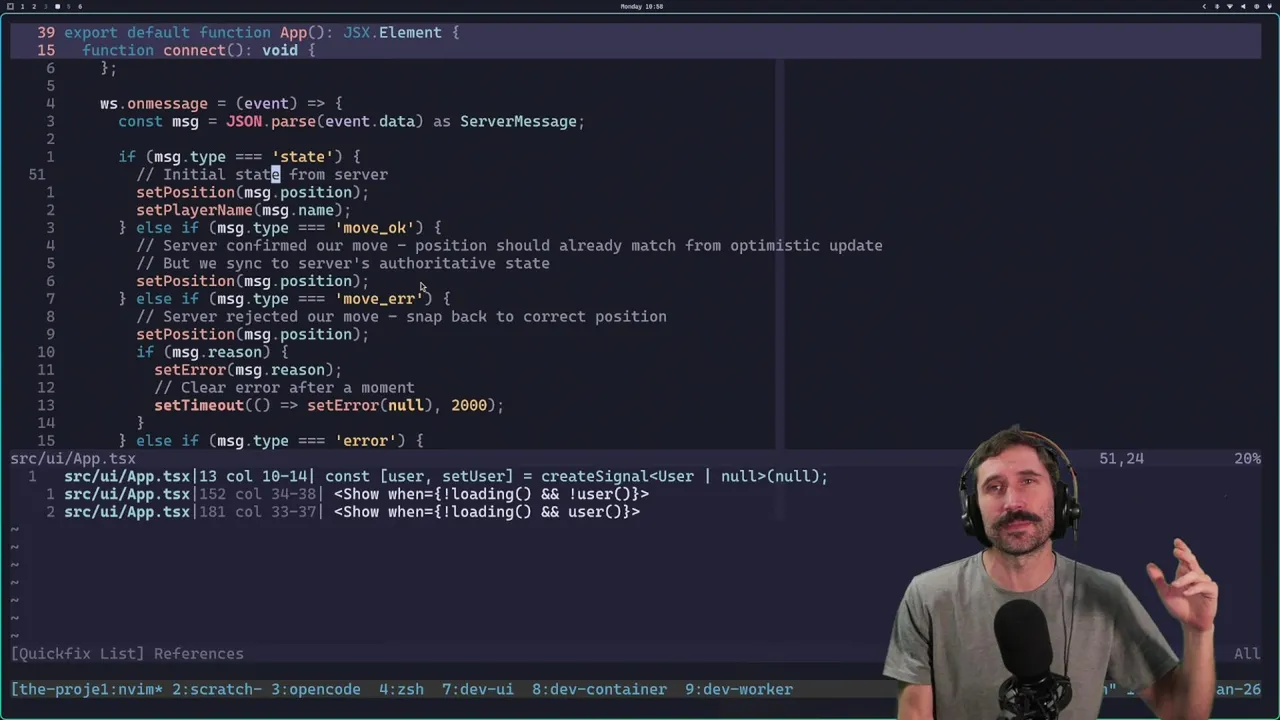The height and width of the screenshot is (720, 1280).
Task: Click tmux session name the-proje
Action: pyautogui.click(x=55, y=689)
